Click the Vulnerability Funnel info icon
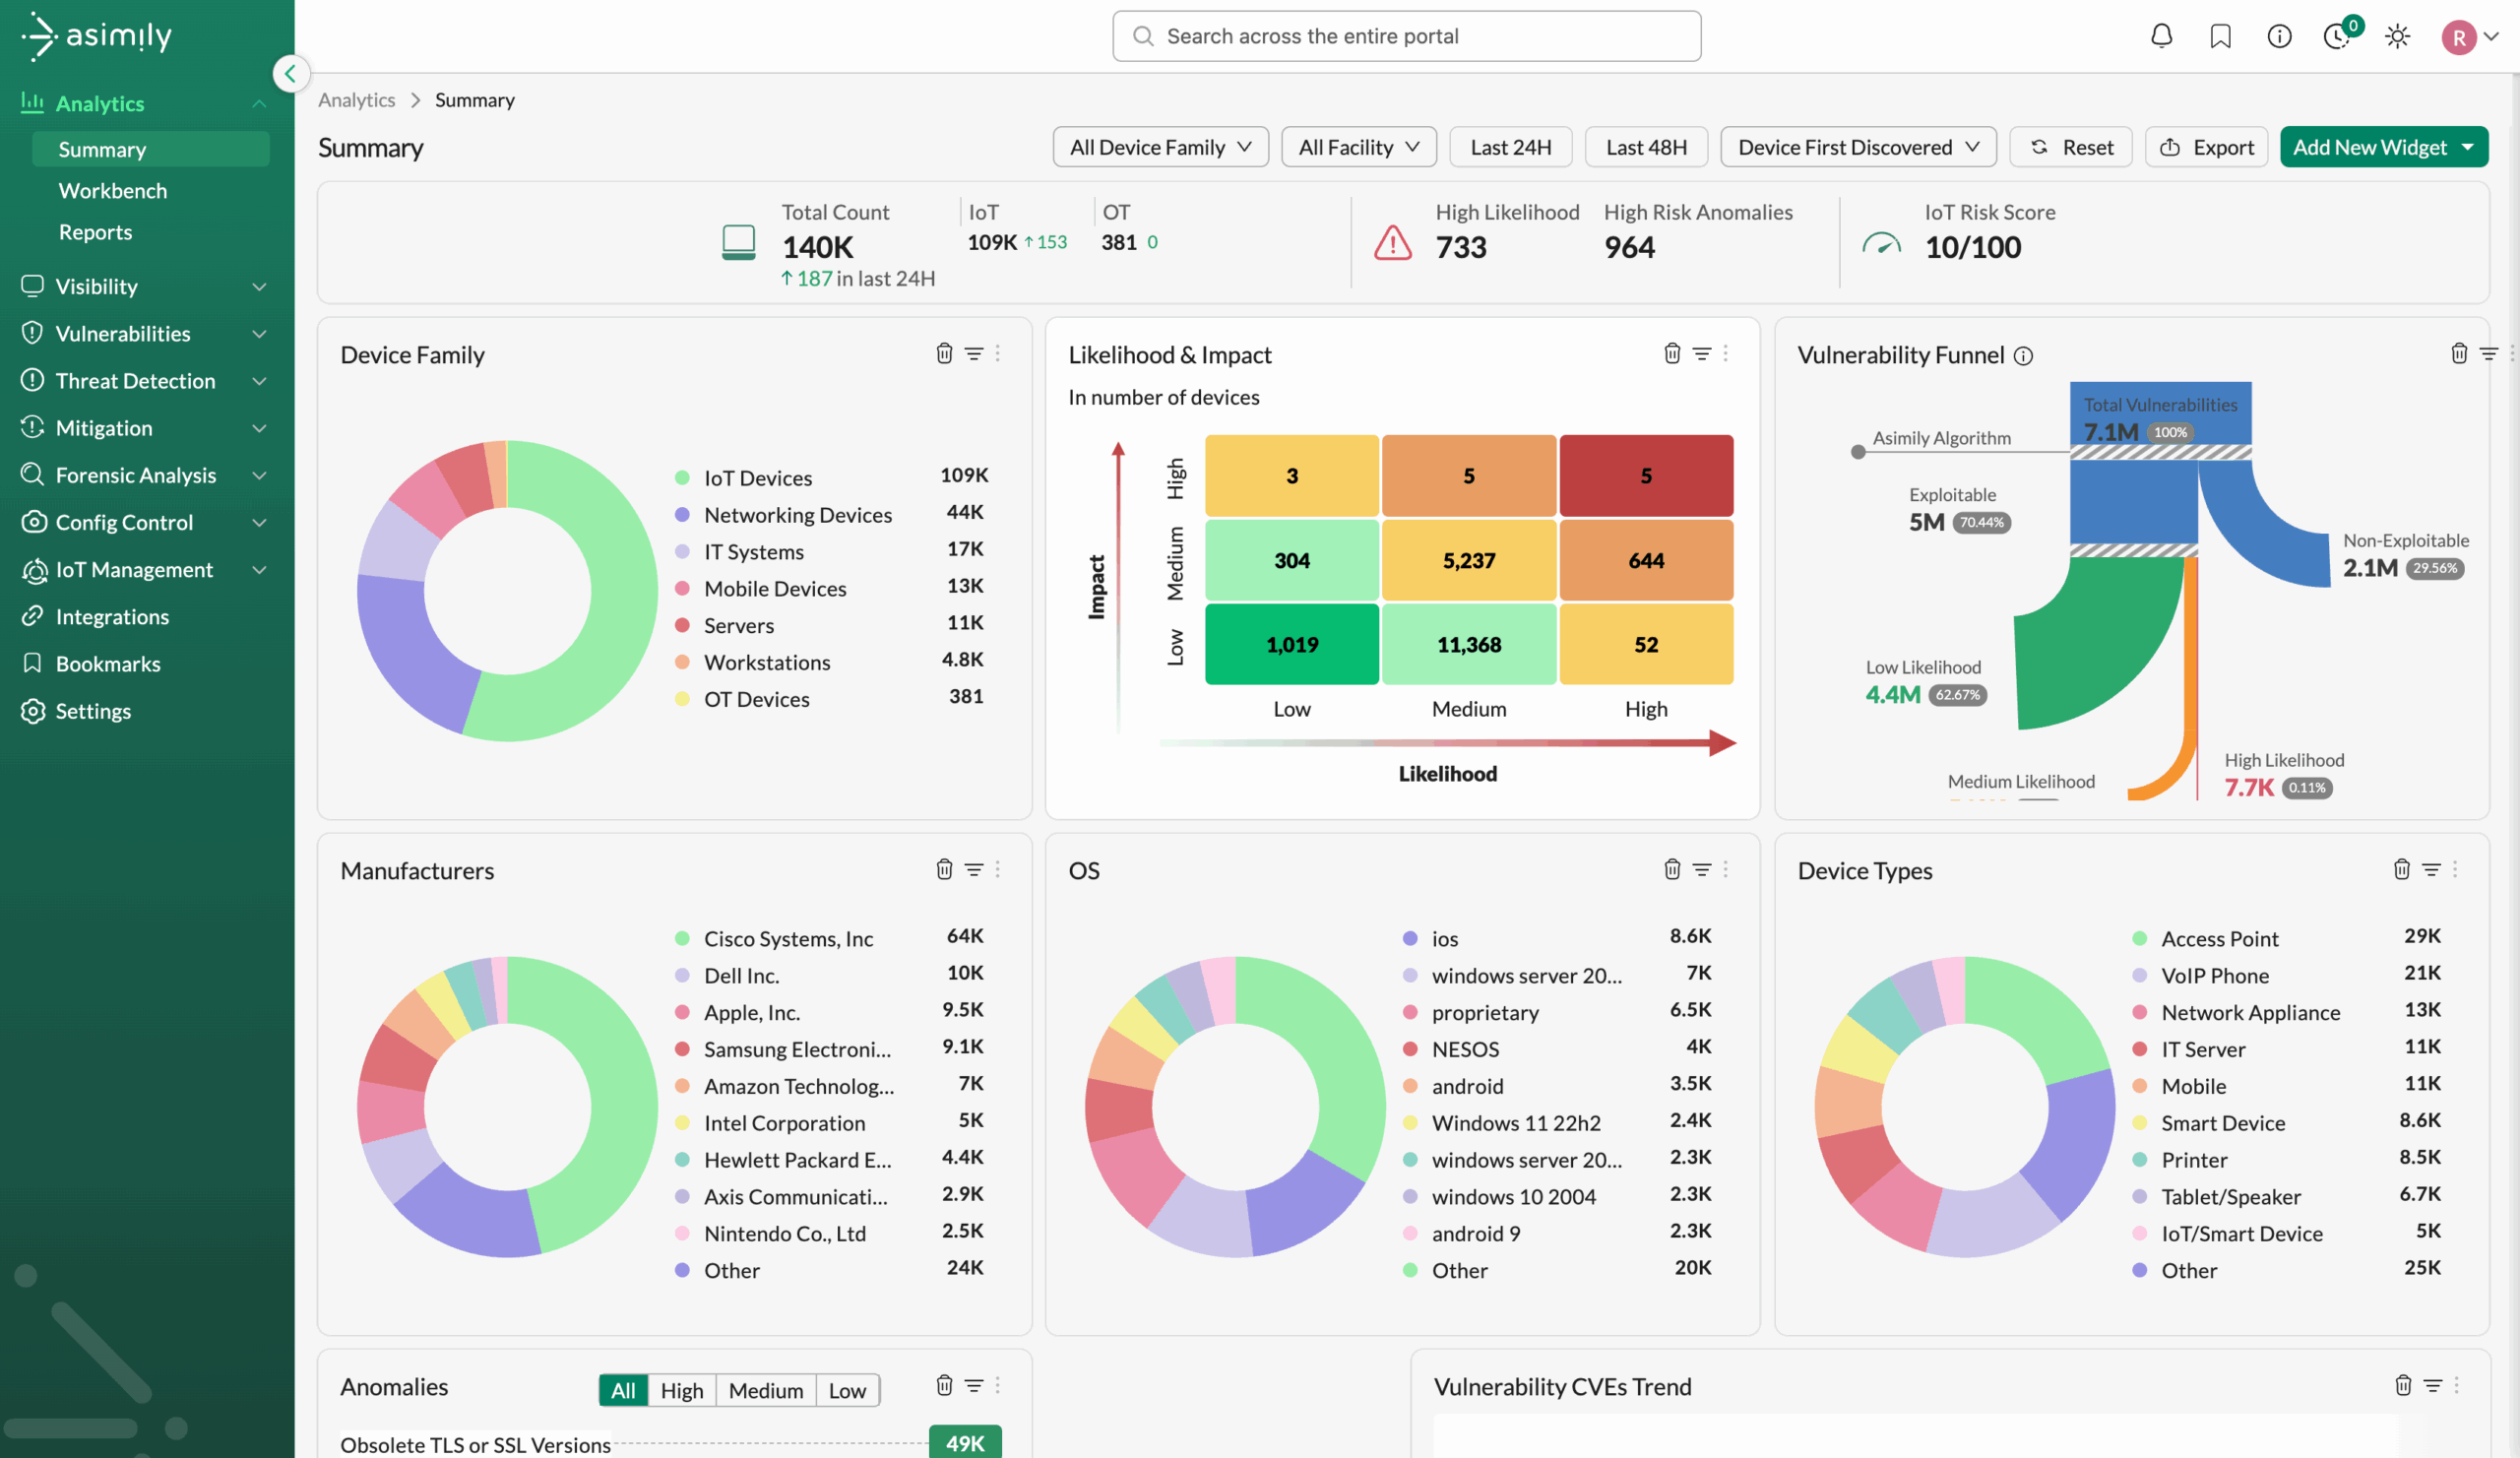Viewport: 2520px width, 1458px height. (2023, 356)
